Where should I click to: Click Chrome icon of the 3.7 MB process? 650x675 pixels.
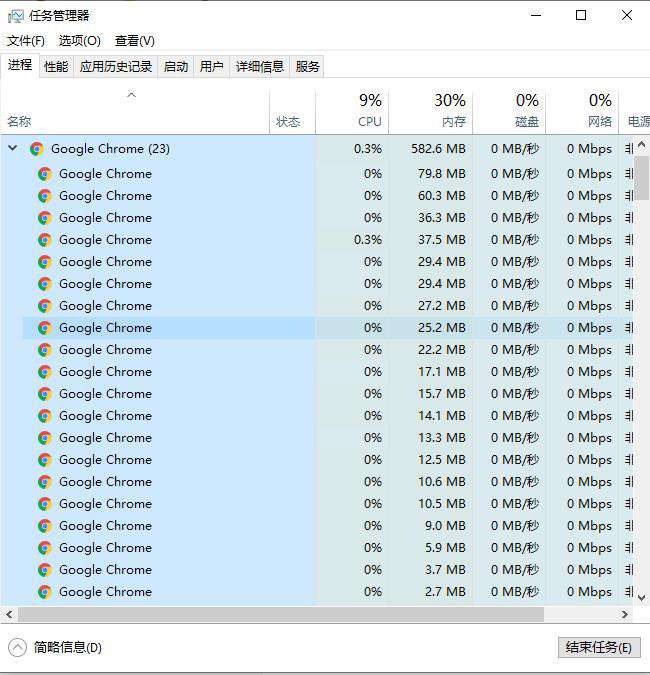[x=45, y=570]
